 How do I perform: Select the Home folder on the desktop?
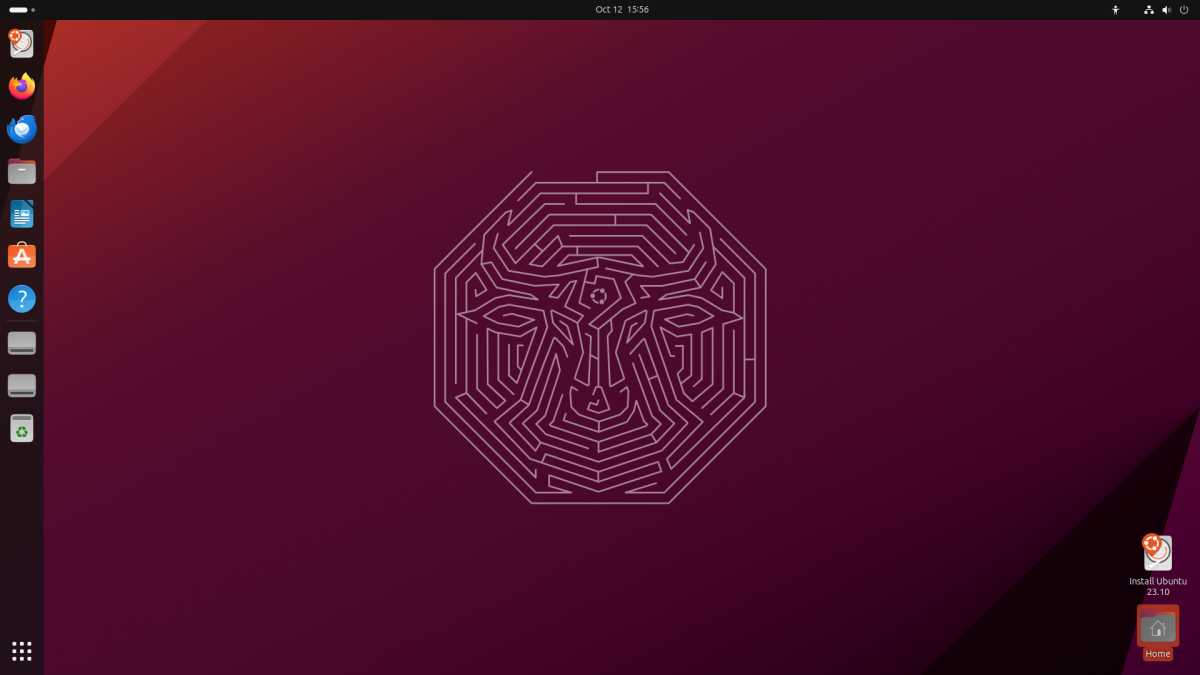(x=1157, y=627)
